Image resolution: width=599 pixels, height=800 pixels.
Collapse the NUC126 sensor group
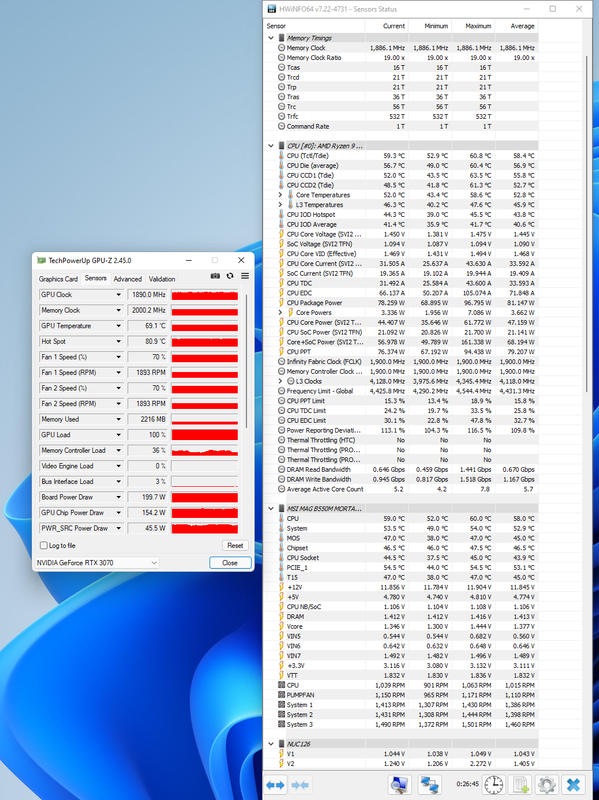[271, 744]
